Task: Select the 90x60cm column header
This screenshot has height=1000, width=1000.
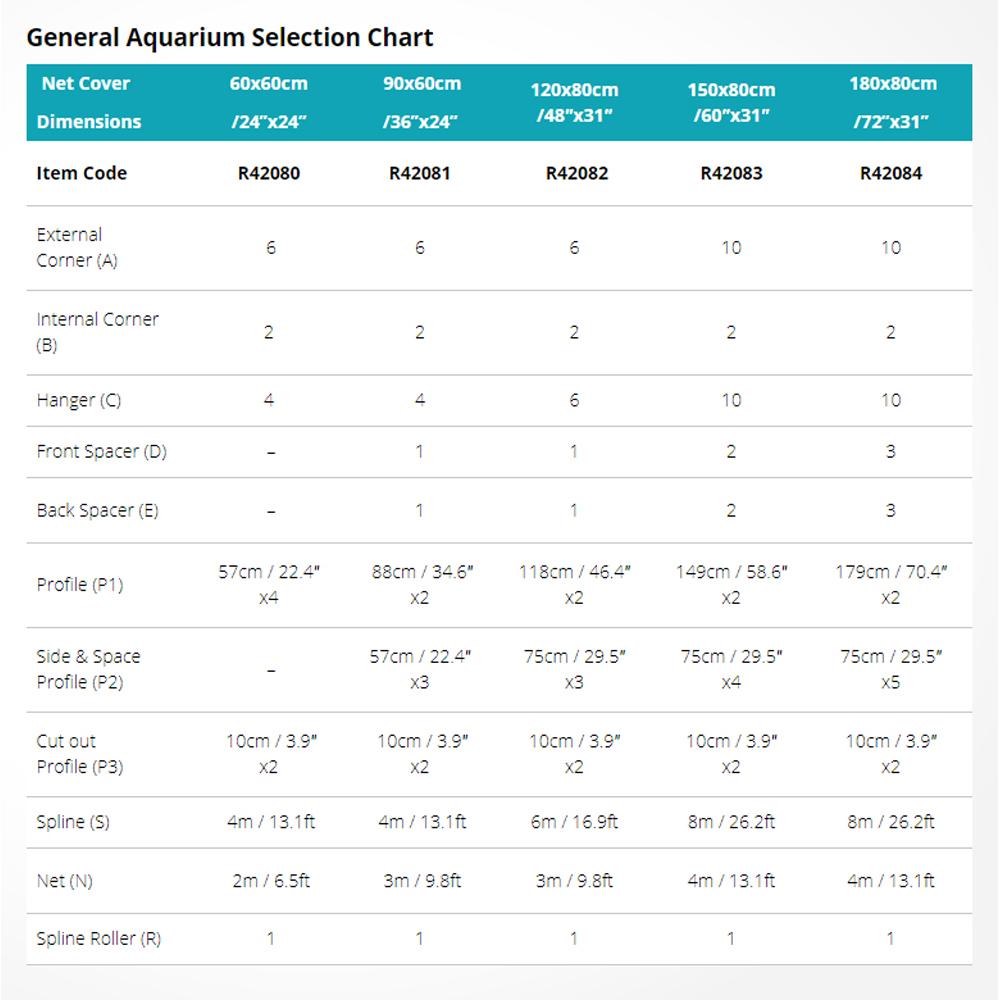Action: tap(421, 102)
